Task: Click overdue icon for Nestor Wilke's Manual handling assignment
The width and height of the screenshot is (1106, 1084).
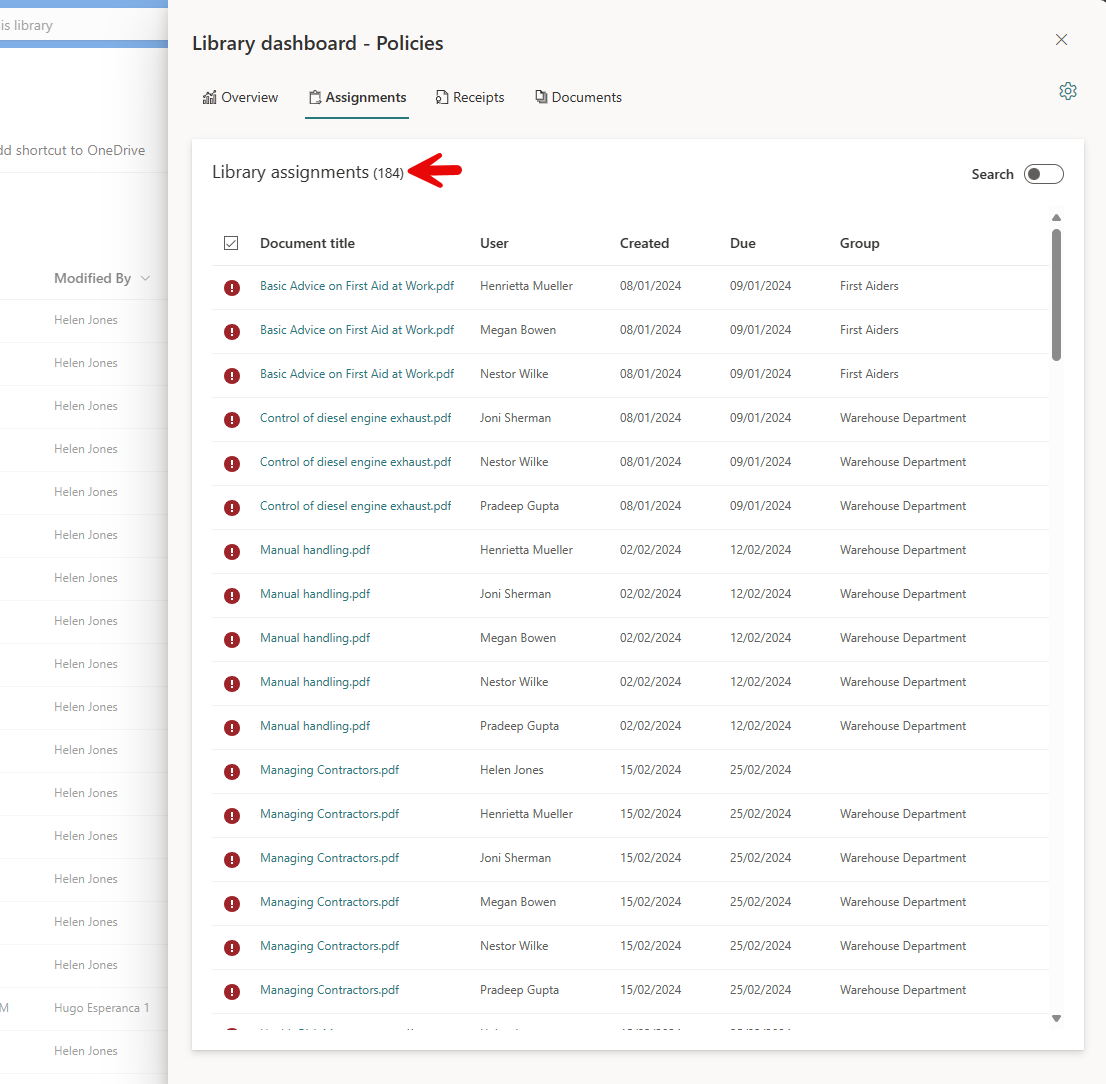Action: [231, 683]
